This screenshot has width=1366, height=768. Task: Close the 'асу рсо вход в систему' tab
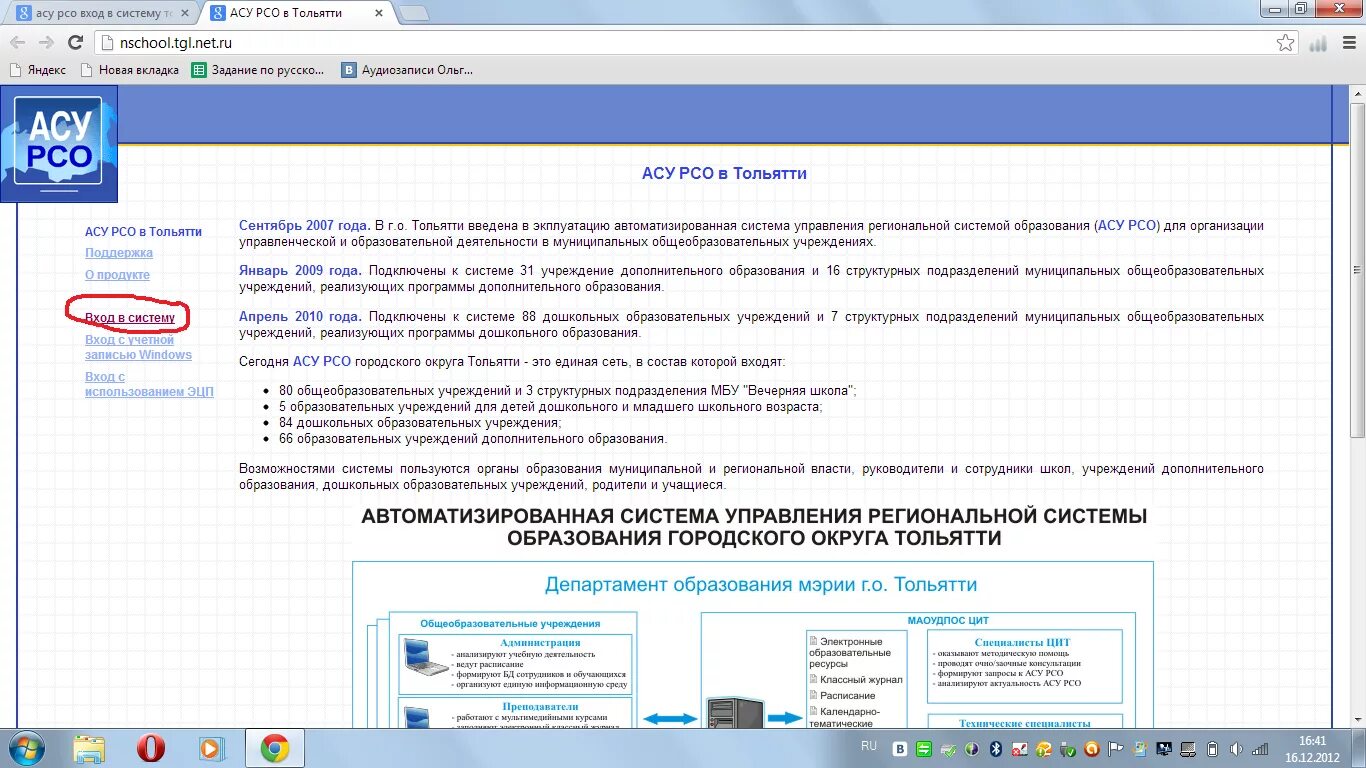tap(183, 13)
